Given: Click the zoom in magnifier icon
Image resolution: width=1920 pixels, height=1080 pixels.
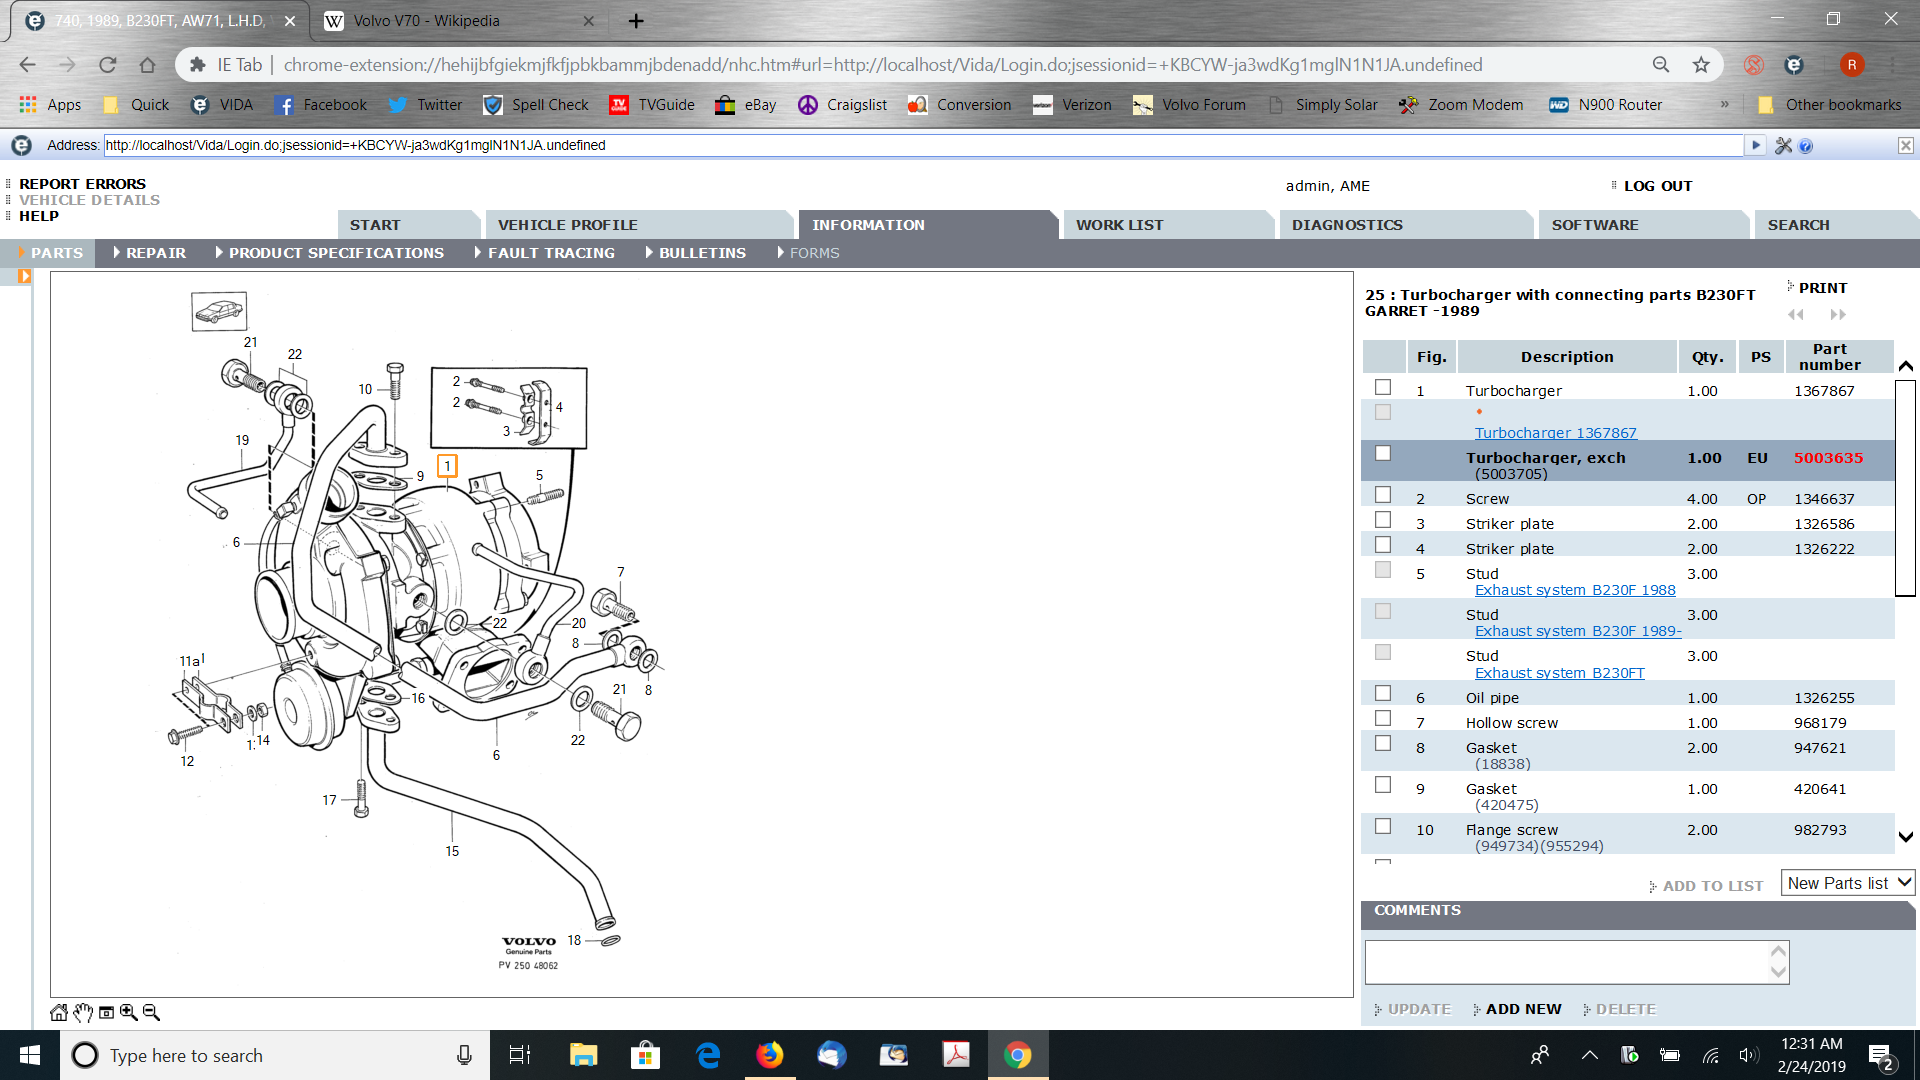Looking at the screenshot, I should [129, 1012].
